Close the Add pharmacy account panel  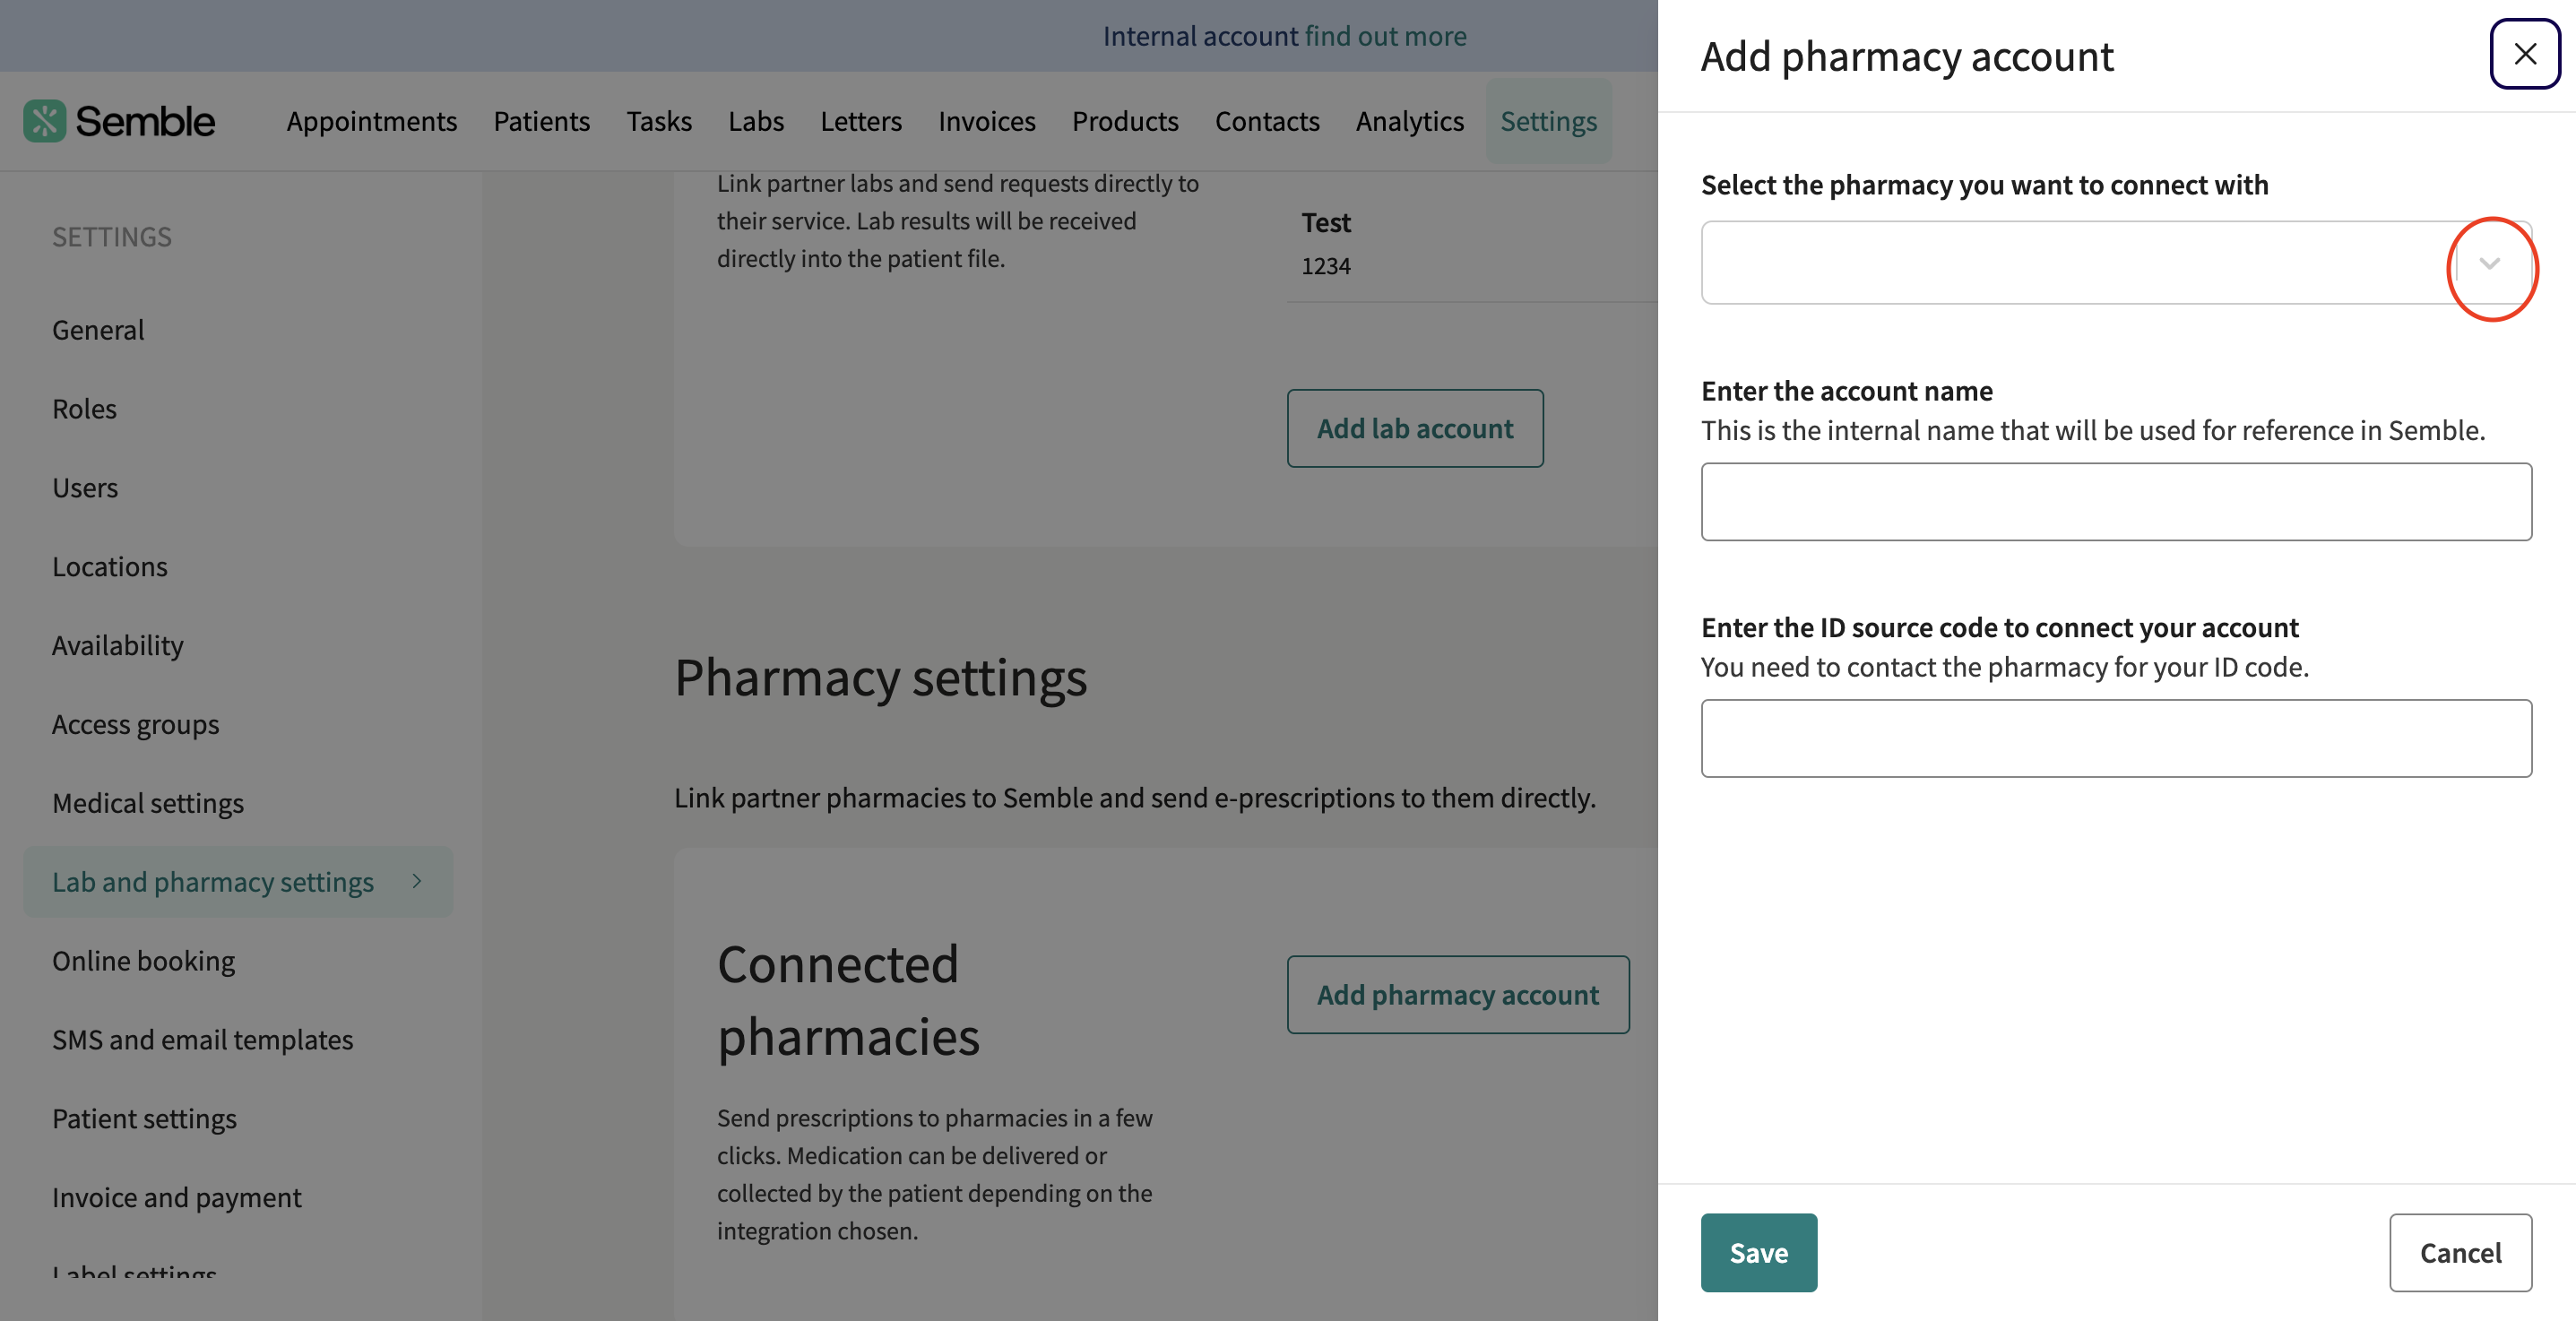pyautogui.click(x=2525, y=54)
